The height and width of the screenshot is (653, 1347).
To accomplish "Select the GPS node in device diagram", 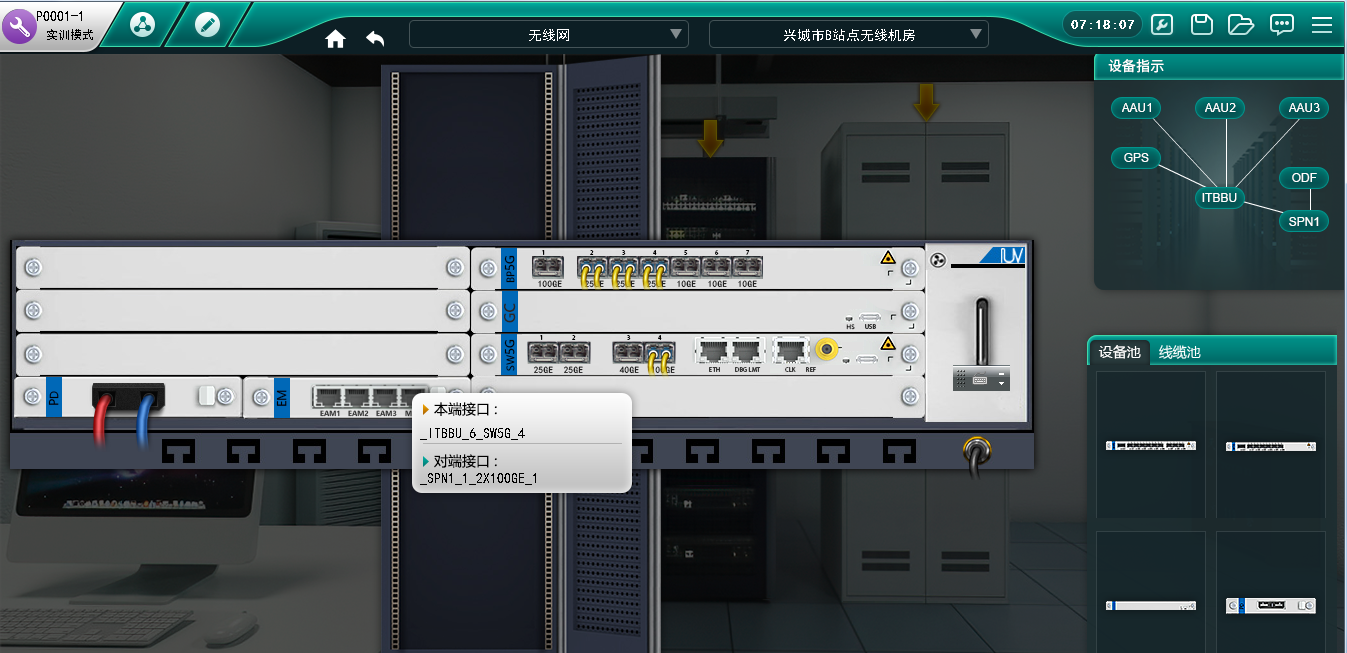I will coord(1136,158).
